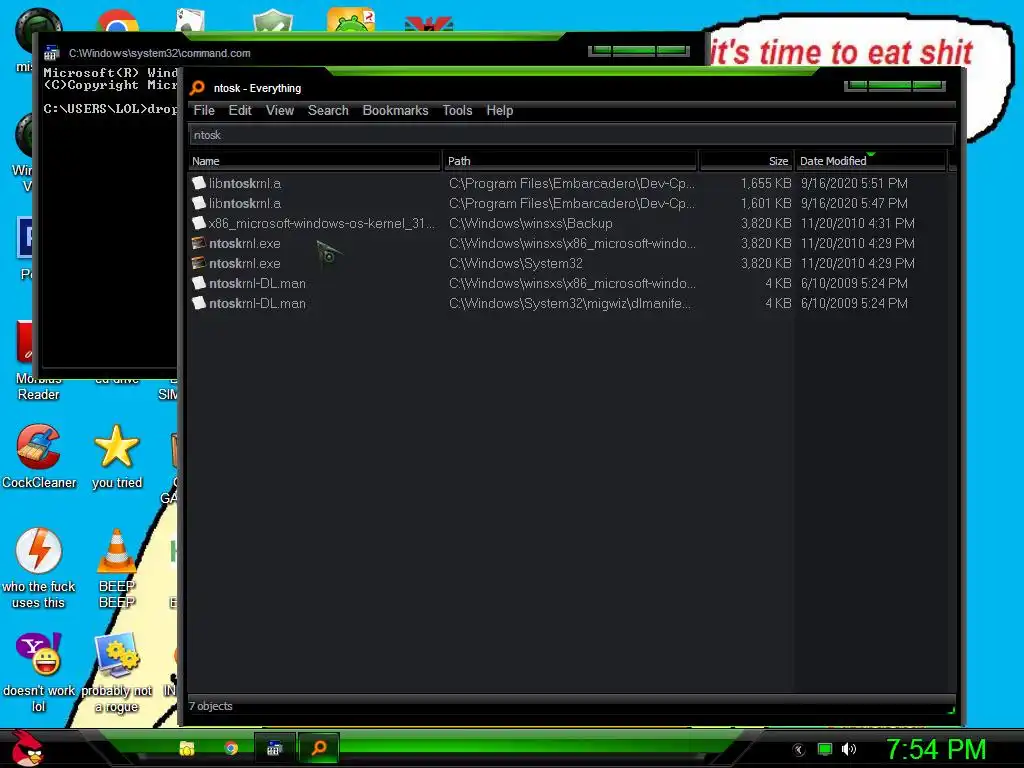Open the folder icon in the taskbar
This screenshot has height=768, width=1024.
pyautogui.click(x=187, y=748)
